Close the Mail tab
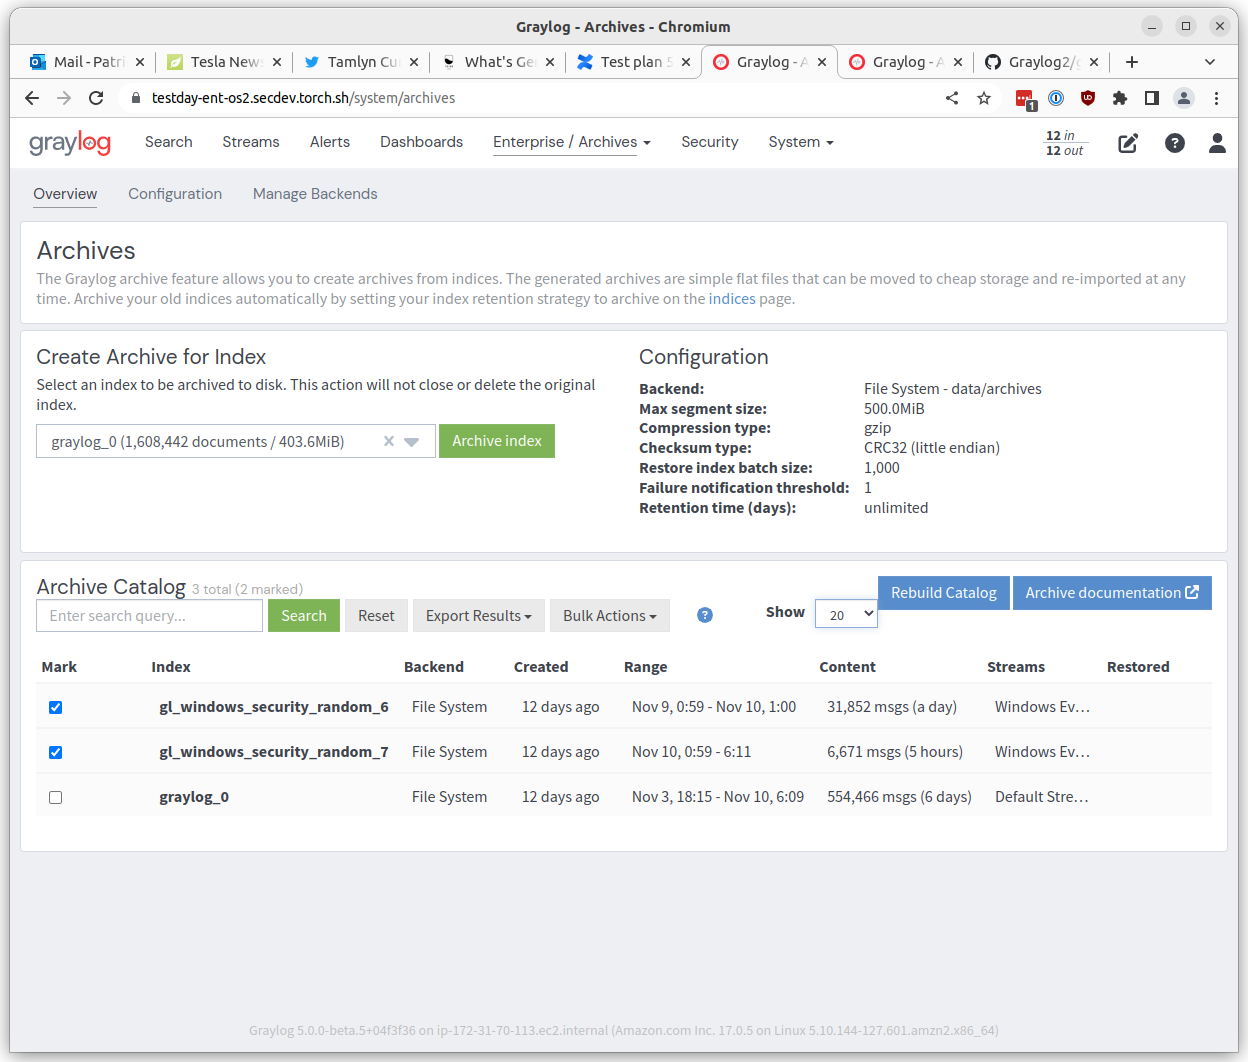The width and height of the screenshot is (1248, 1062). coord(140,62)
